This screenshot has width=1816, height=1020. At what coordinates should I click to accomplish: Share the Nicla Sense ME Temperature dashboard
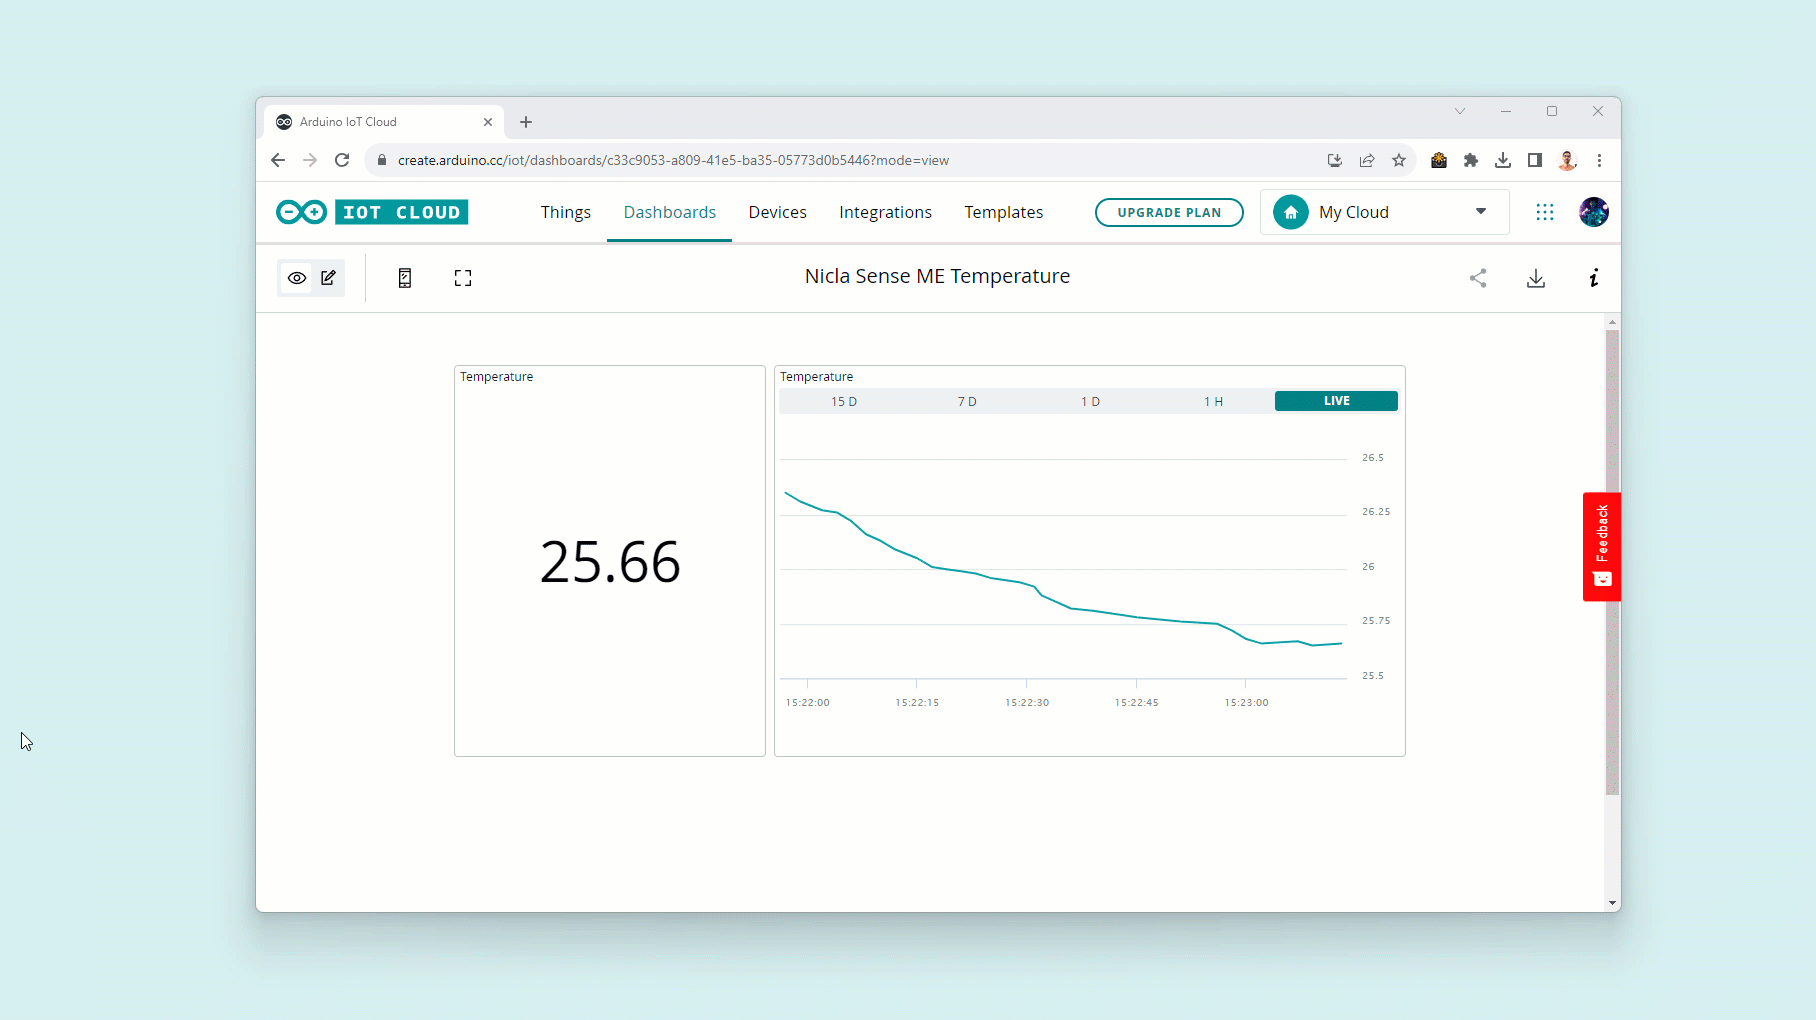1478,278
